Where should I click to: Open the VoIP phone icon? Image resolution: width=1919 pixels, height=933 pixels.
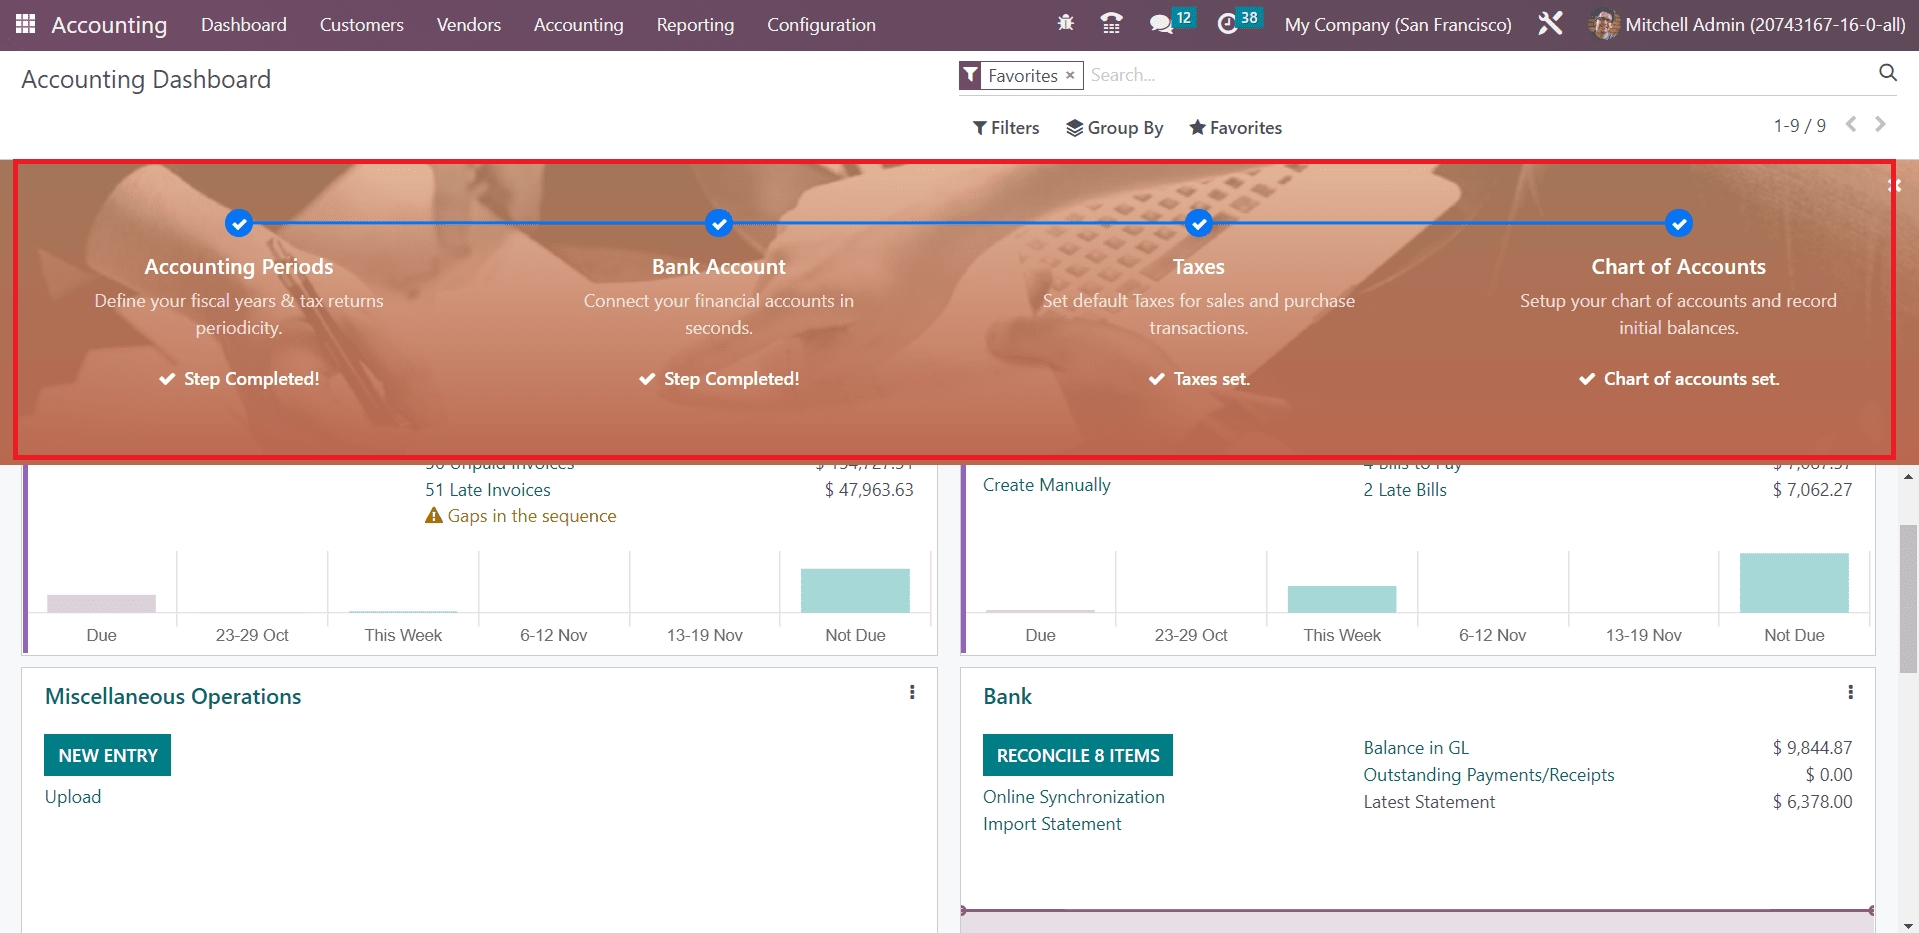coord(1111,23)
